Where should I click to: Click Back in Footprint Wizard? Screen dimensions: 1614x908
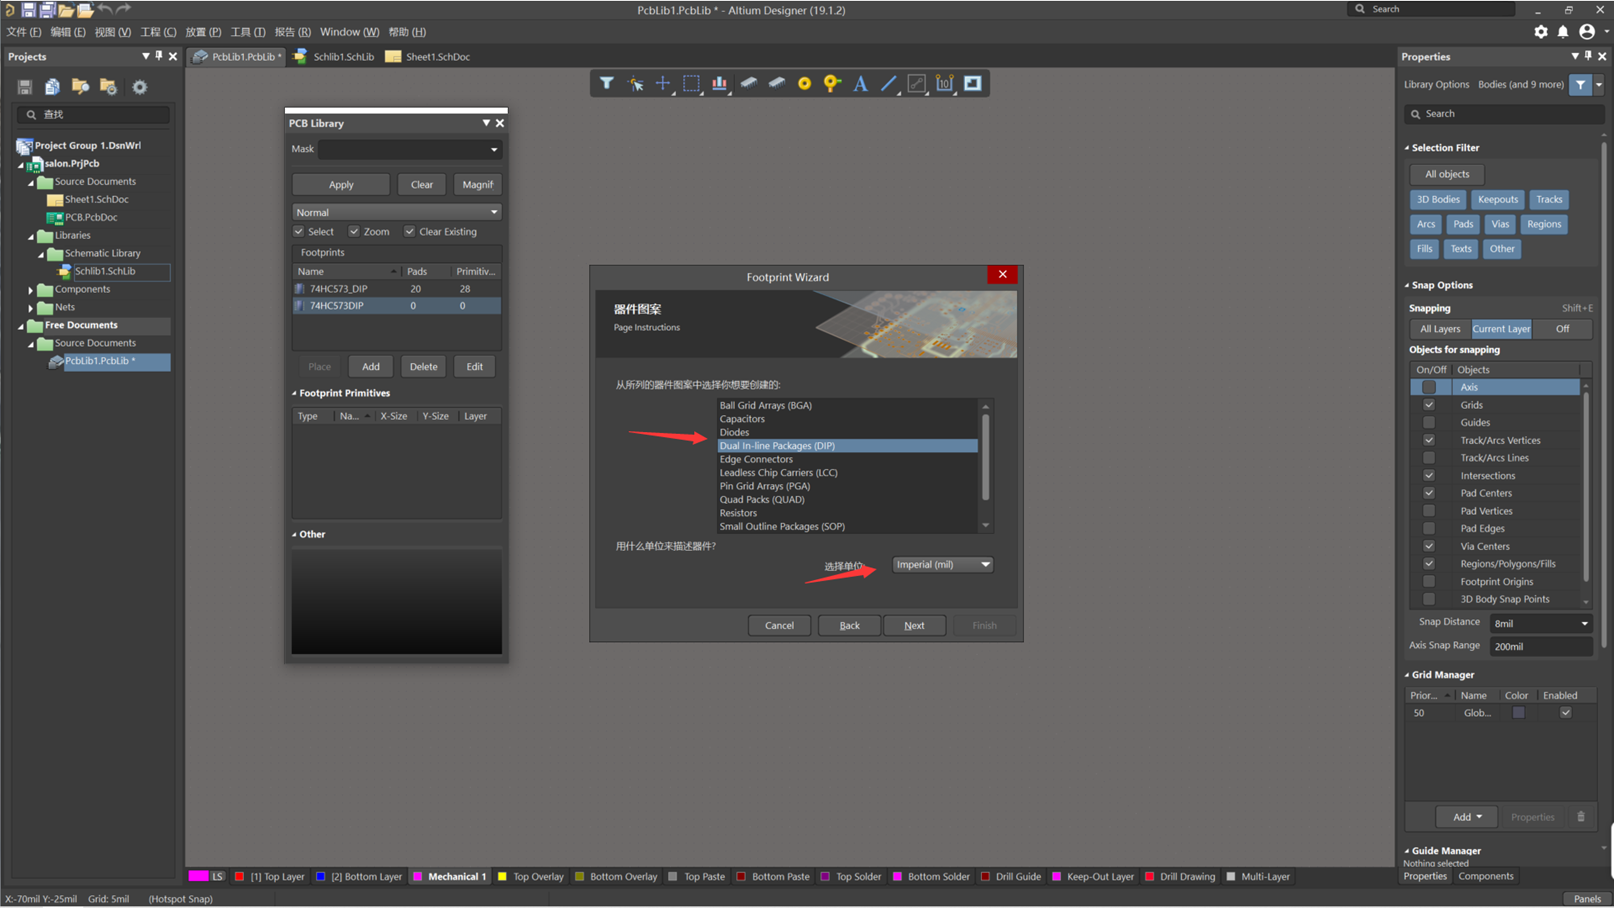tap(849, 625)
